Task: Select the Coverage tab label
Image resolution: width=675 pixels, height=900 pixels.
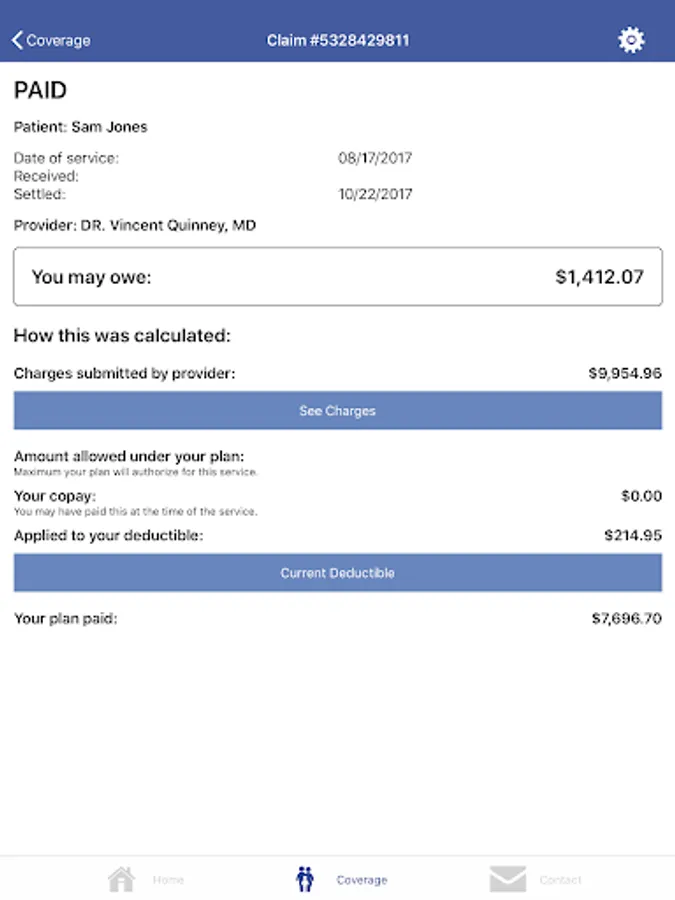Action: 361,880
